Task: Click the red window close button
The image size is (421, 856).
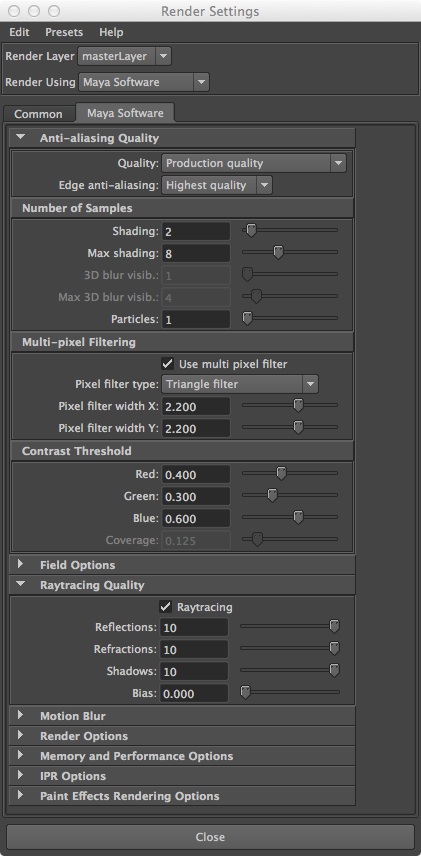Action: [14, 11]
